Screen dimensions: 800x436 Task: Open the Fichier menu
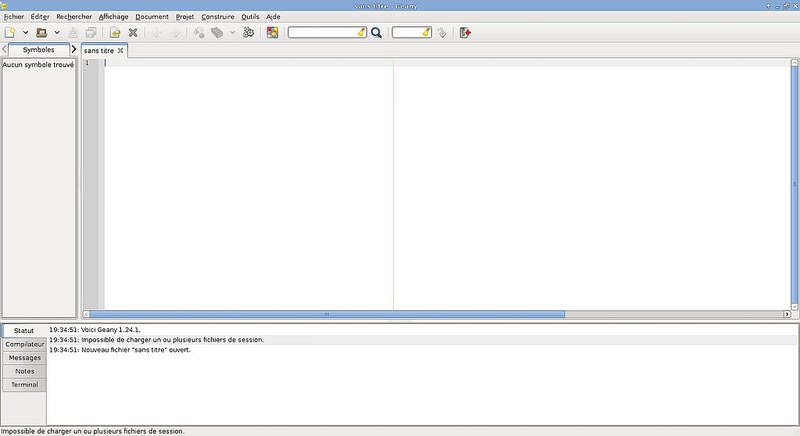14,17
